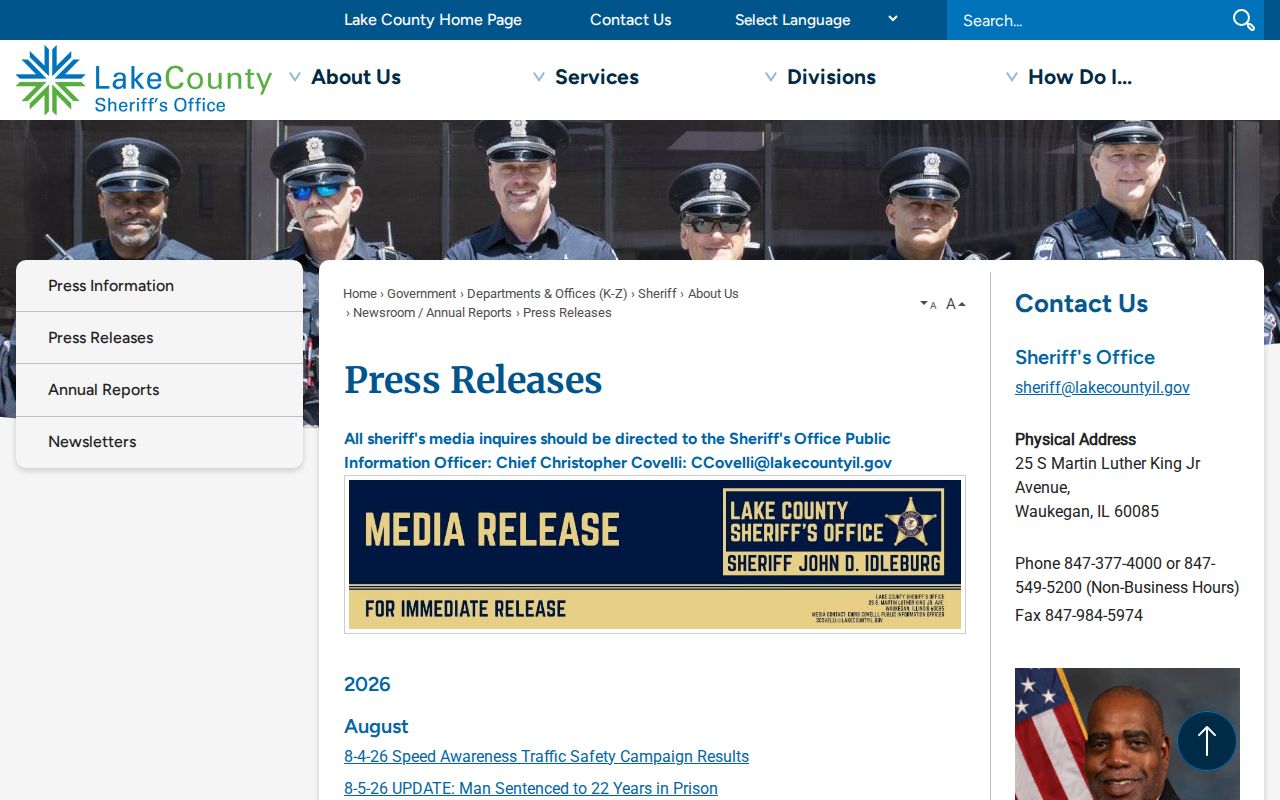Click the Sheriff breadcrumb
Screen dimensions: 1280x800
pos(657,294)
